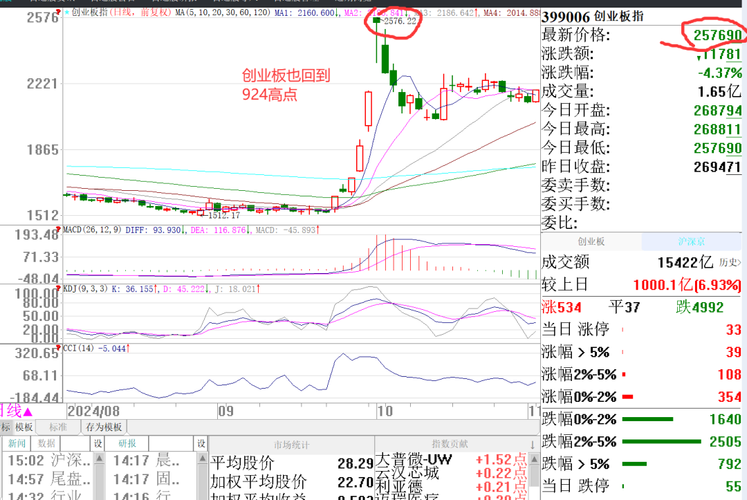747x500 pixels.
Task: Select the 市场统计 tab
Action: tap(292, 445)
